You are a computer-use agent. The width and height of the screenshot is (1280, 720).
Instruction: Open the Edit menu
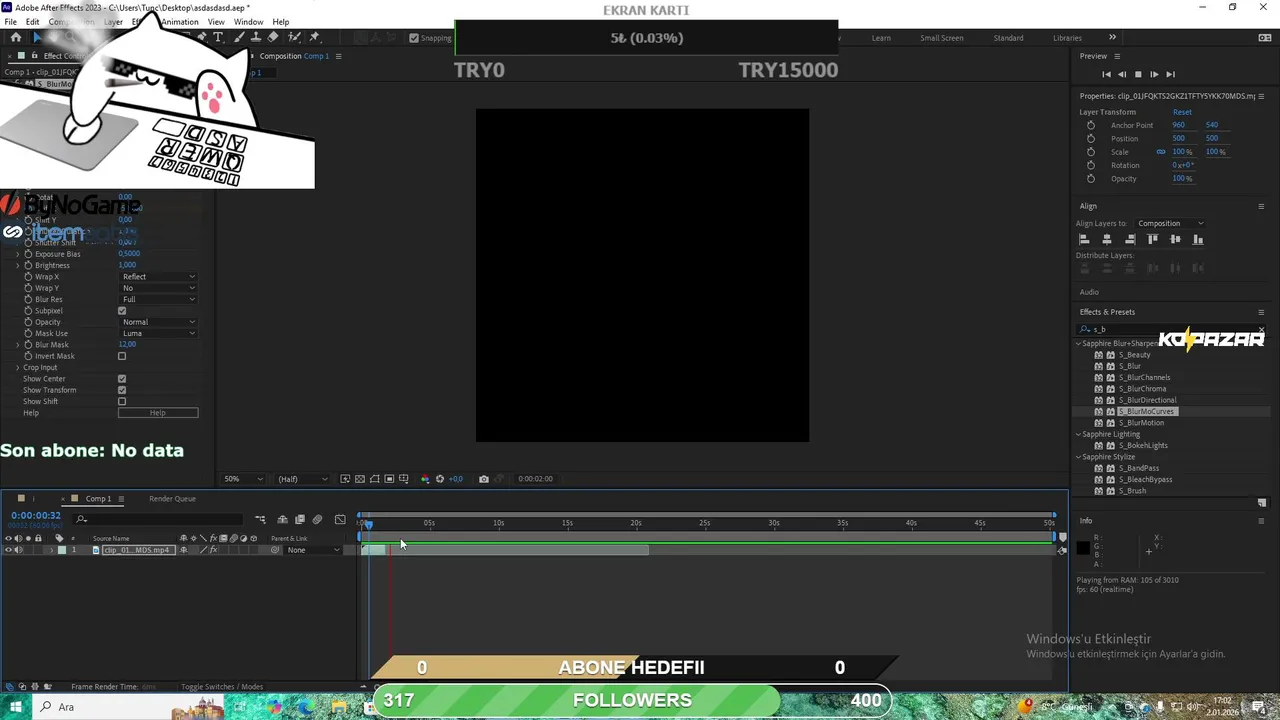point(33,22)
